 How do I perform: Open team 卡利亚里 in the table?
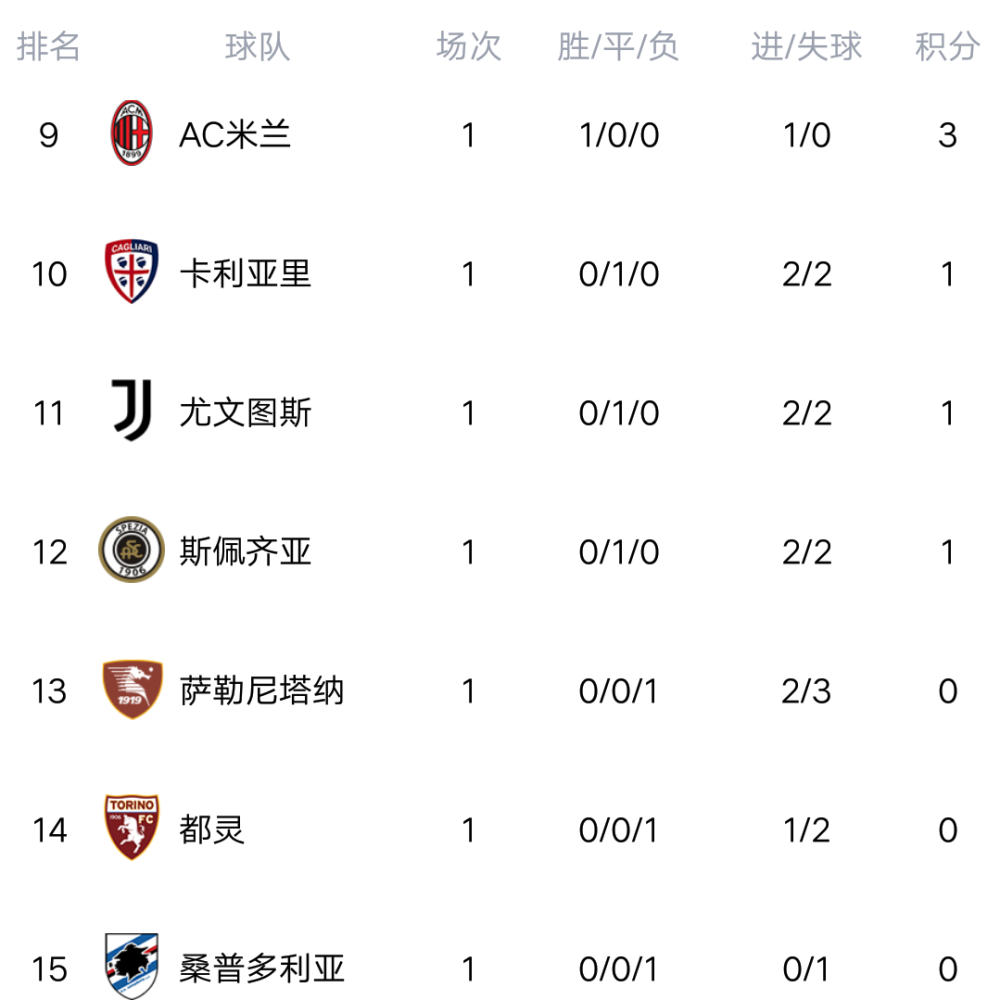(x=246, y=274)
